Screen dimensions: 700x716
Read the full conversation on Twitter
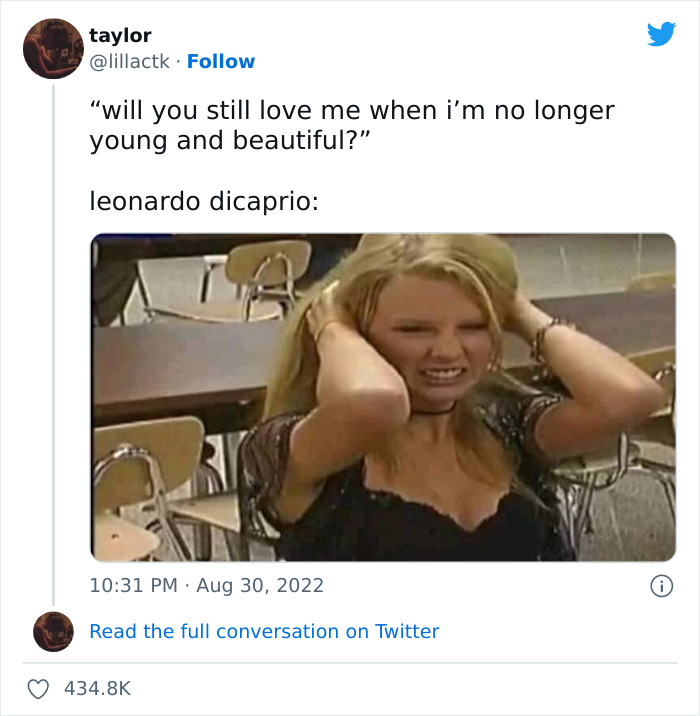[264, 631]
